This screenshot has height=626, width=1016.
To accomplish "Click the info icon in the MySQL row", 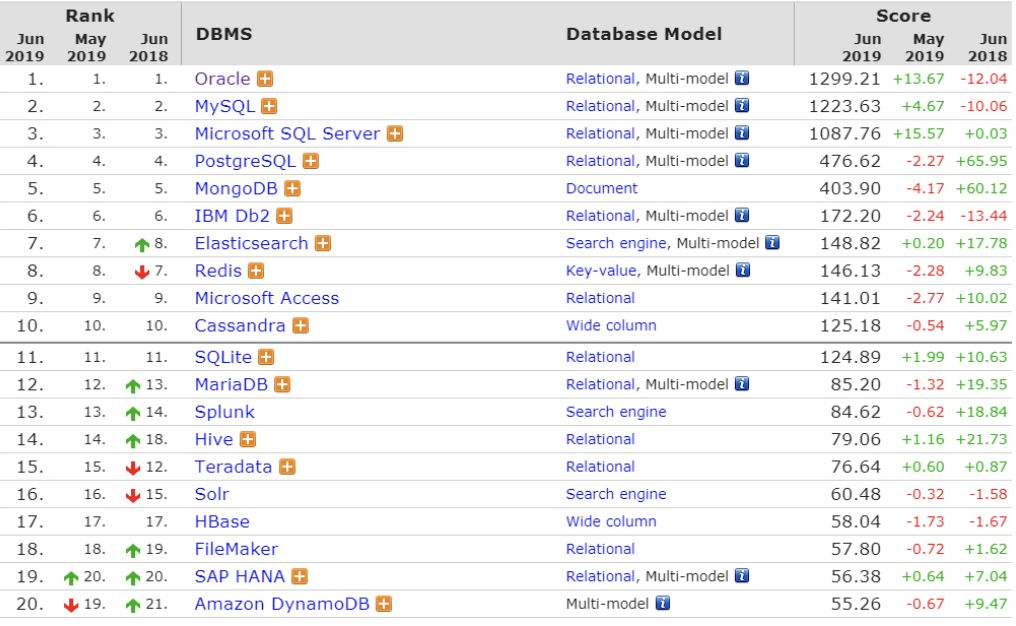I will (x=742, y=106).
